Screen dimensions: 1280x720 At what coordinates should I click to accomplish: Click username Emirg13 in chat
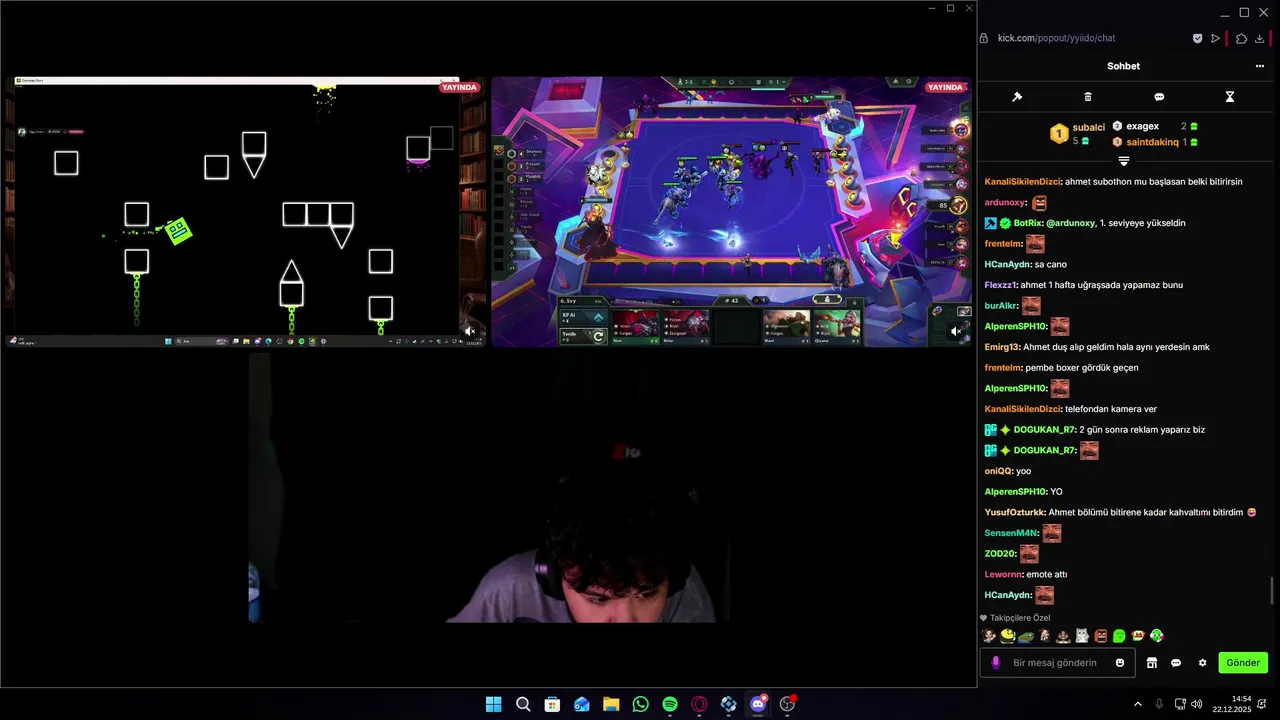[1002, 347]
